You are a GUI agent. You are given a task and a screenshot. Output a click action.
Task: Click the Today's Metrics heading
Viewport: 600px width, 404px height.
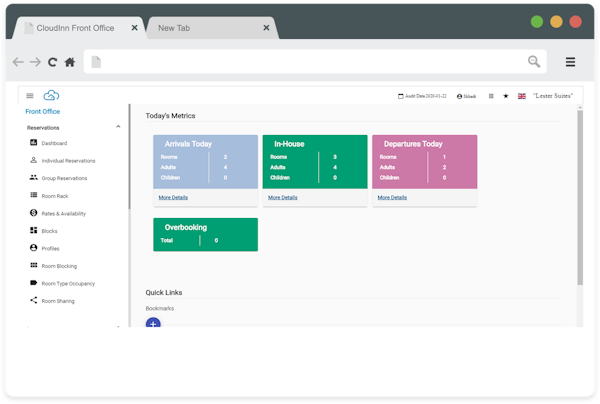point(170,116)
